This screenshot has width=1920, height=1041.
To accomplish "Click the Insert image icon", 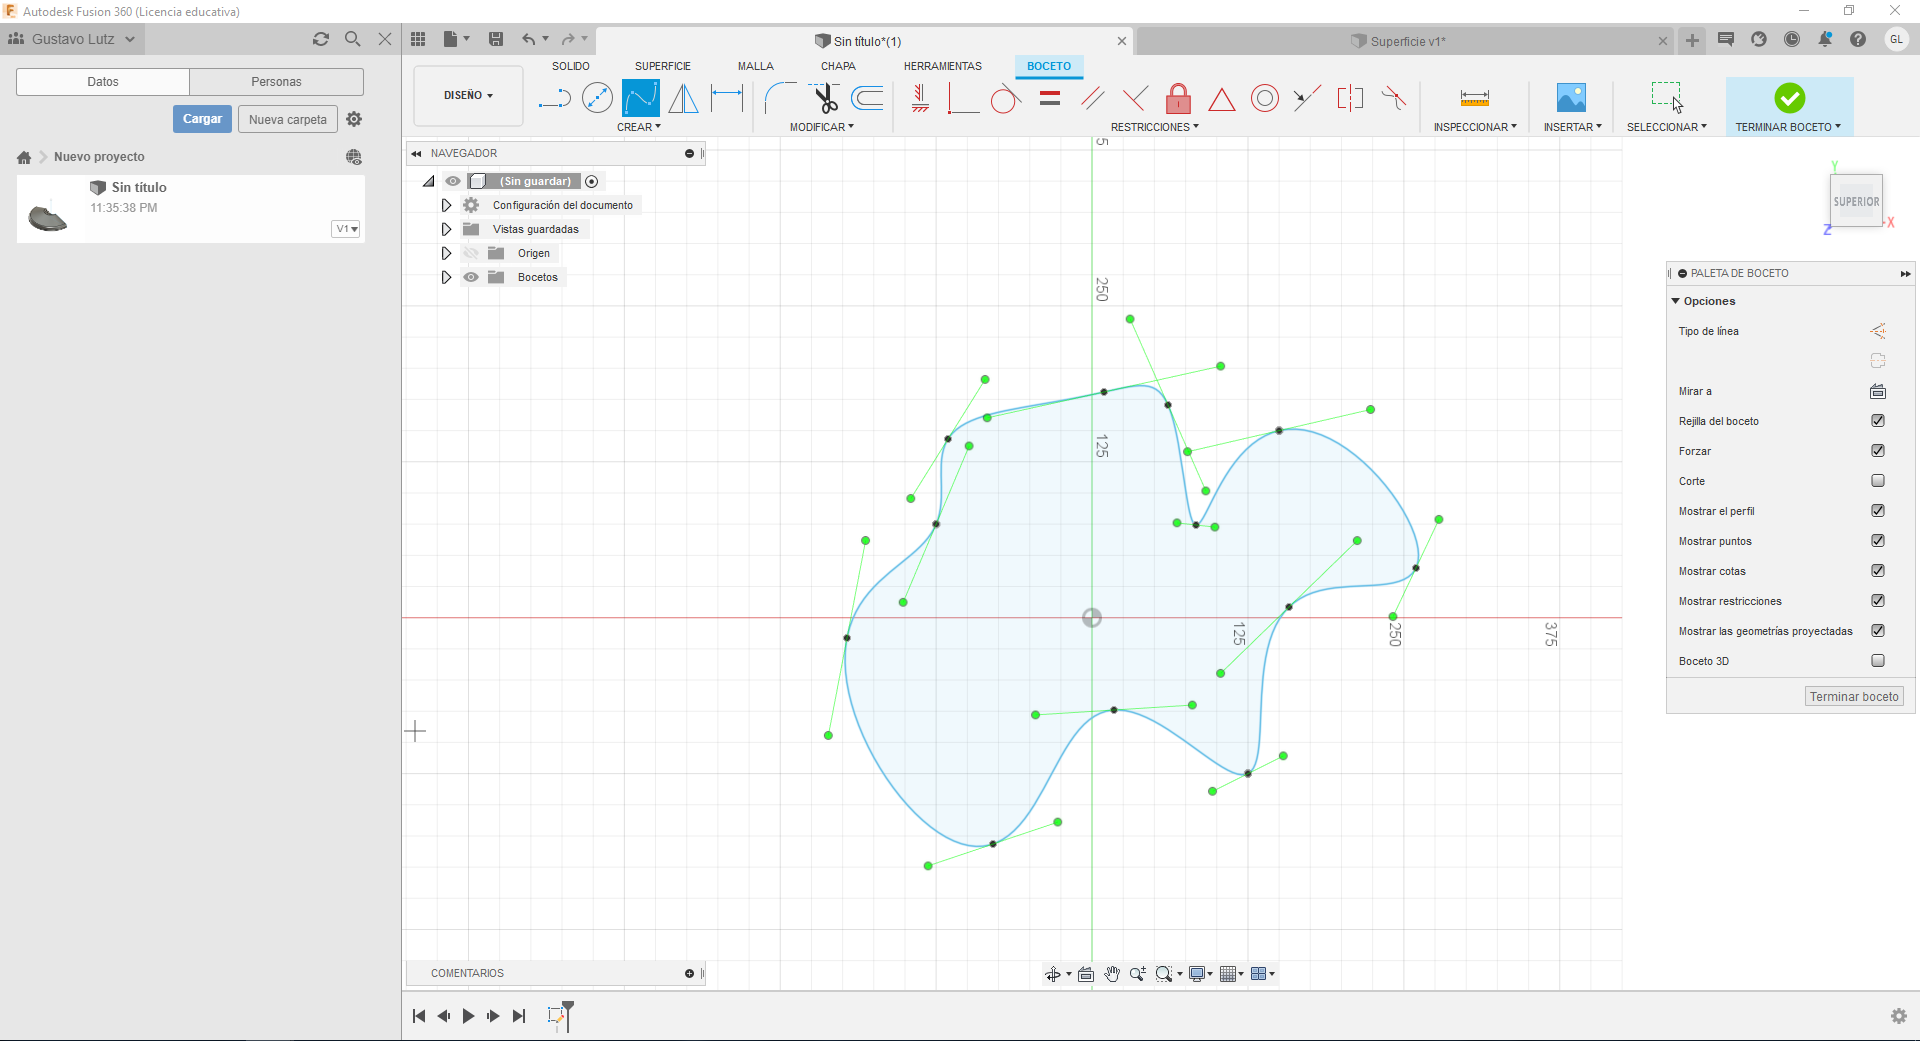I will pyautogui.click(x=1571, y=98).
